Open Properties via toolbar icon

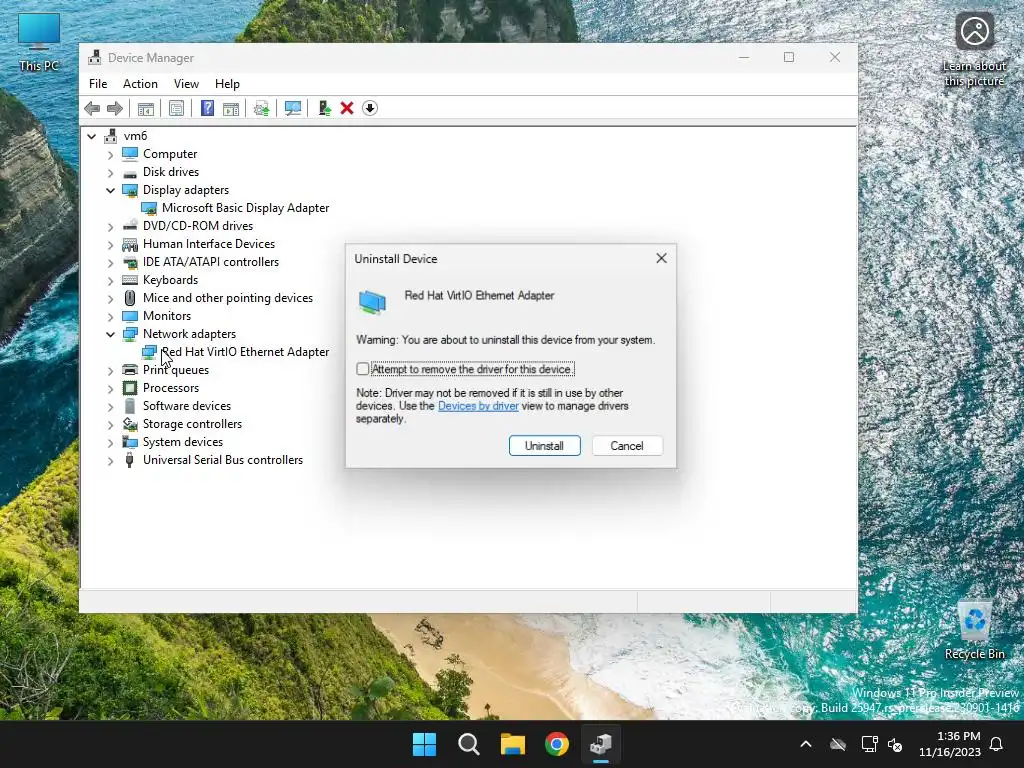click(x=176, y=108)
